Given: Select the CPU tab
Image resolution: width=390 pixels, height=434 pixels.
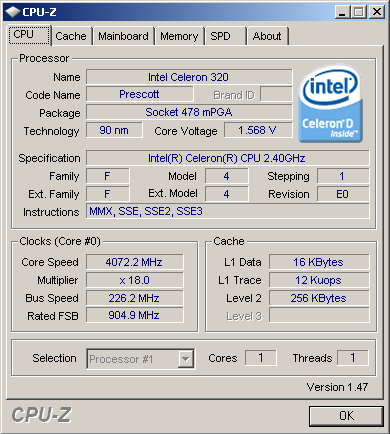Looking at the screenshot, I should [29, 35].
